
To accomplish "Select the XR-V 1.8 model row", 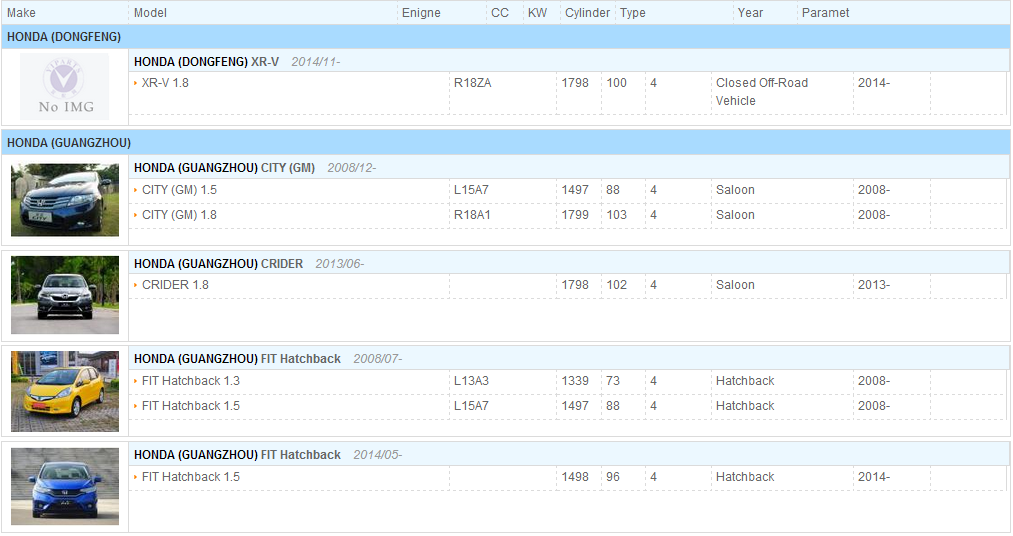I will coord(165,83).
